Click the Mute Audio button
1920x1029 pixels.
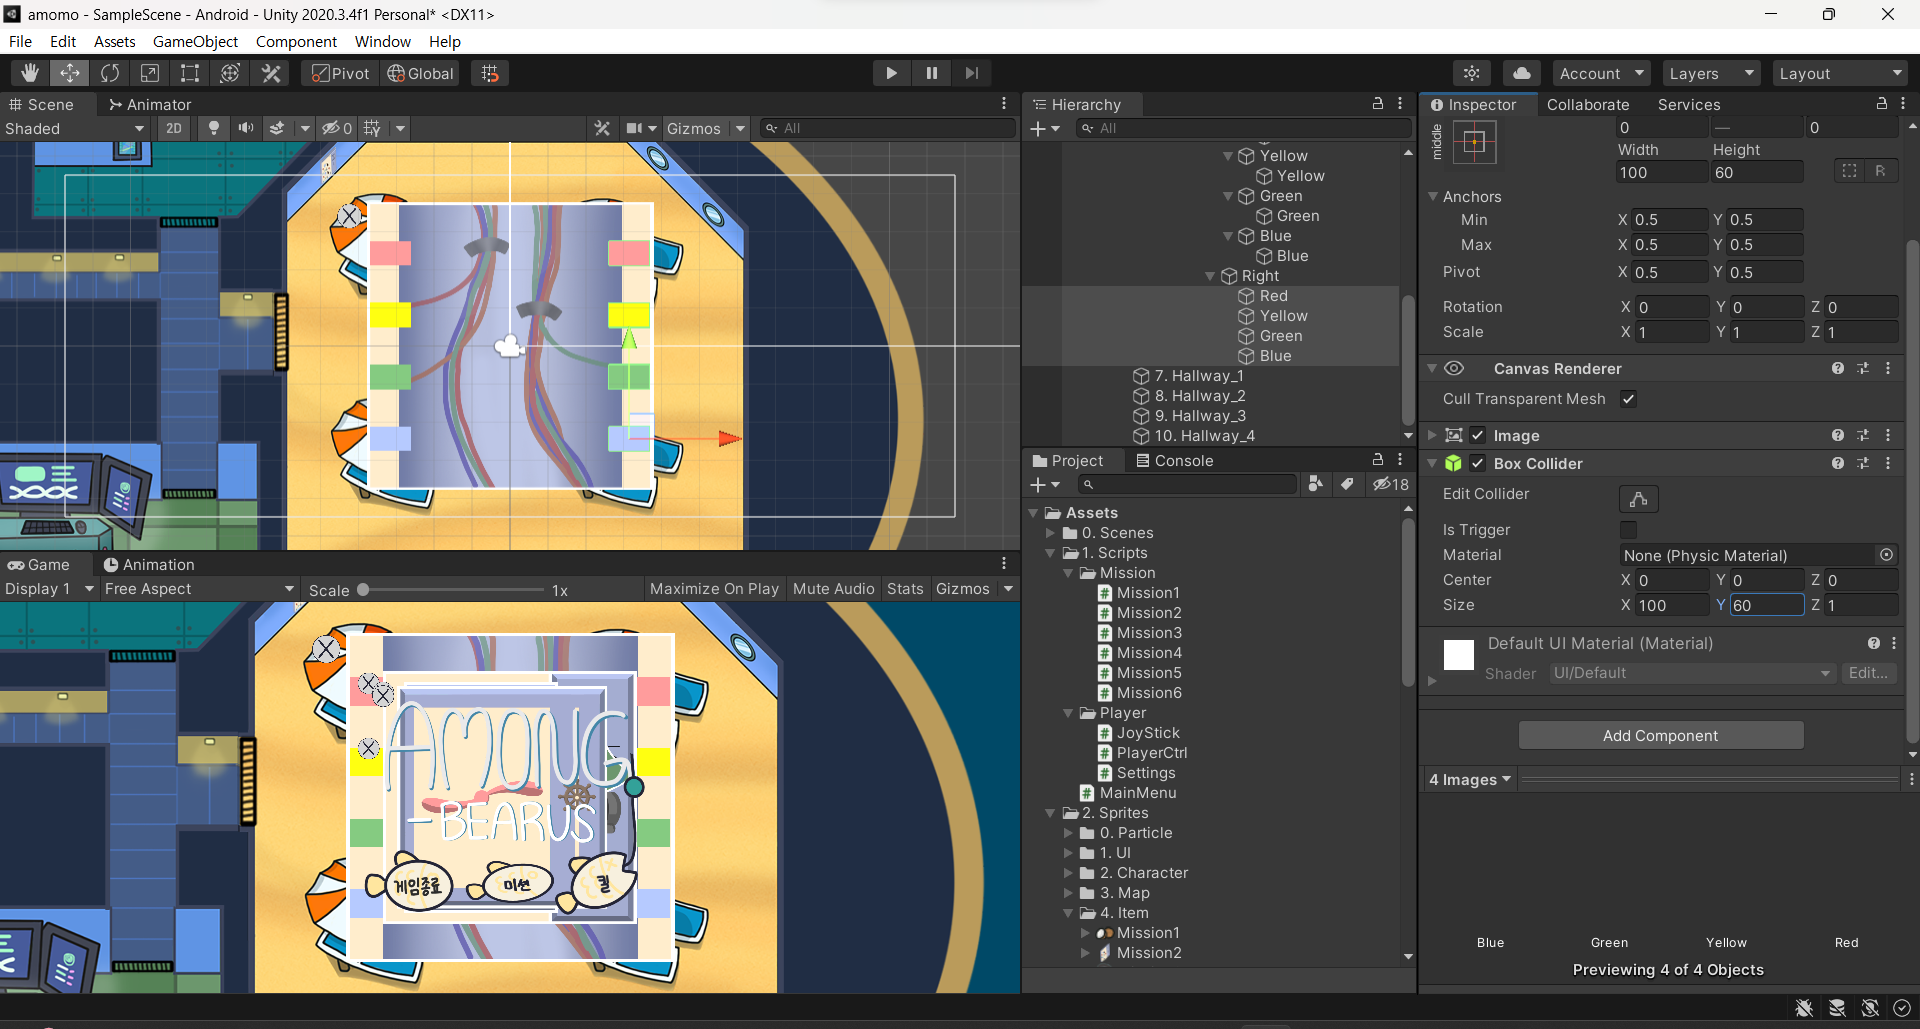pos(833,589)
